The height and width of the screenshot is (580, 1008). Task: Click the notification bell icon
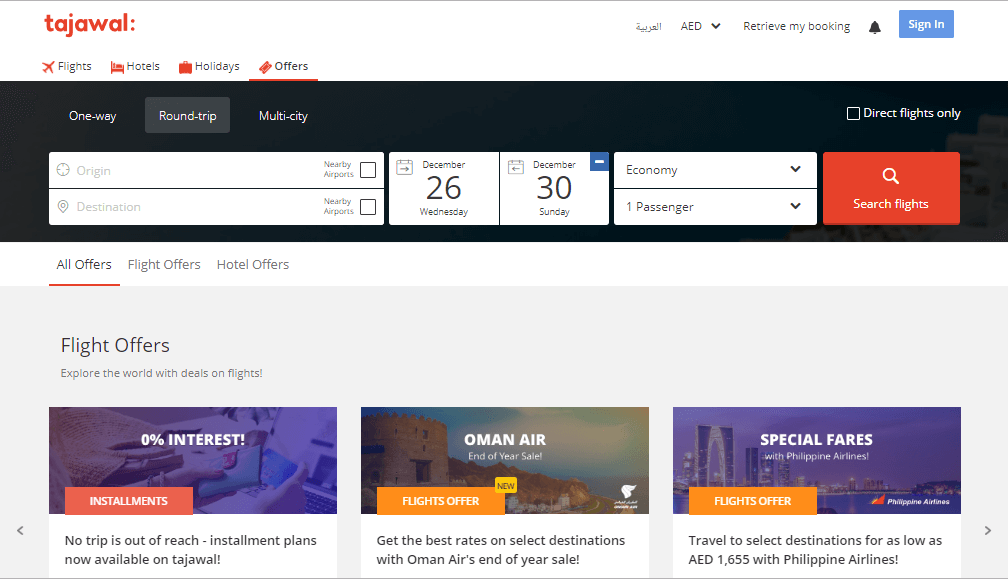coord(875,27)
